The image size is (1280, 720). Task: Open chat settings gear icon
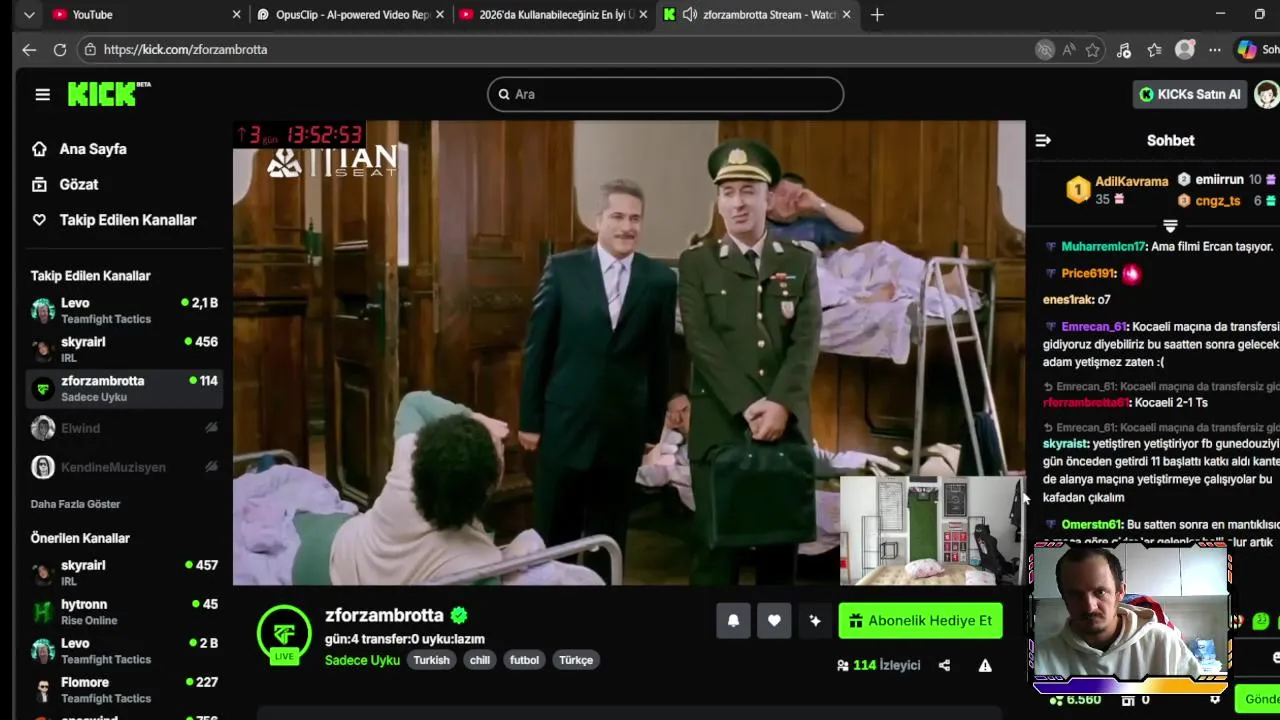(x=1215, y=699)
